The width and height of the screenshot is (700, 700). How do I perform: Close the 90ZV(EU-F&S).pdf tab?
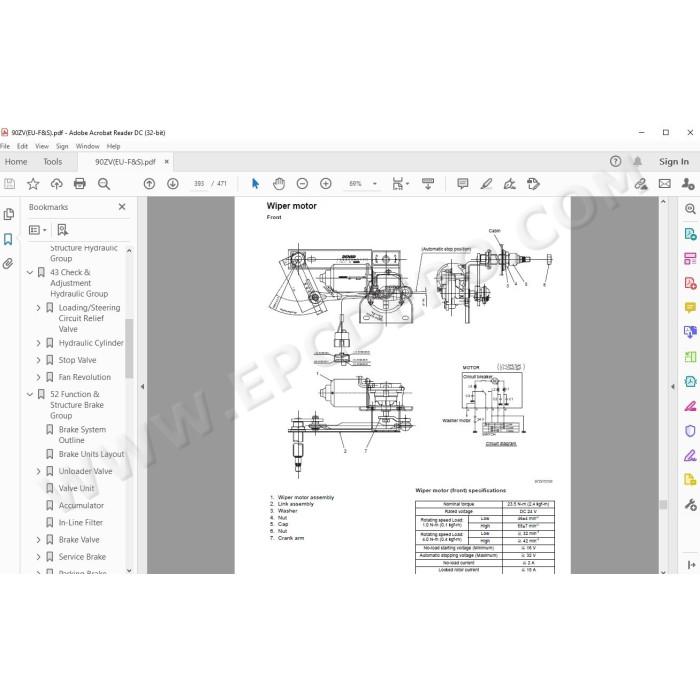coord(167,162)
